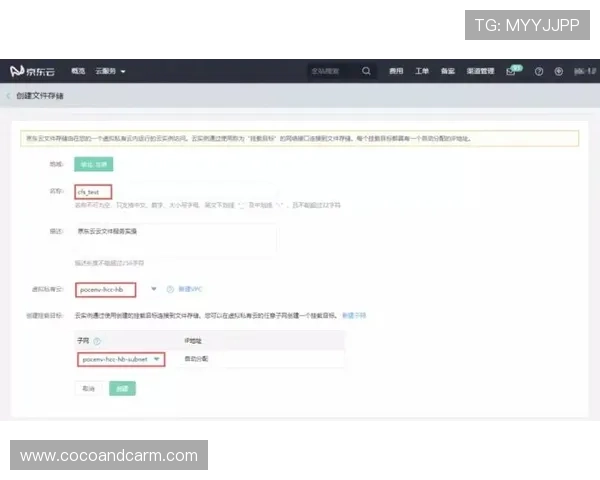Open the user account name in header
The width and height of the screenshot is (600, 480).
[x=585, y=72]
